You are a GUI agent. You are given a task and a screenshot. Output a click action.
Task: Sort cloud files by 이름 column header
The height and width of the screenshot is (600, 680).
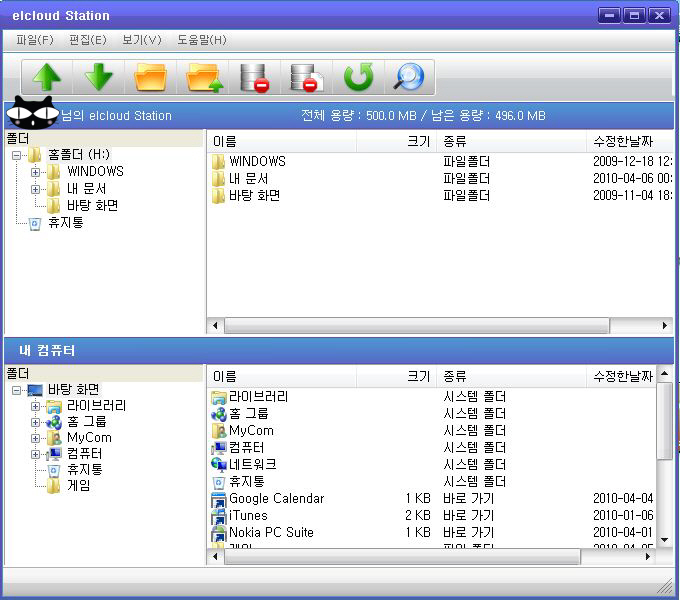tap(280, 142)
